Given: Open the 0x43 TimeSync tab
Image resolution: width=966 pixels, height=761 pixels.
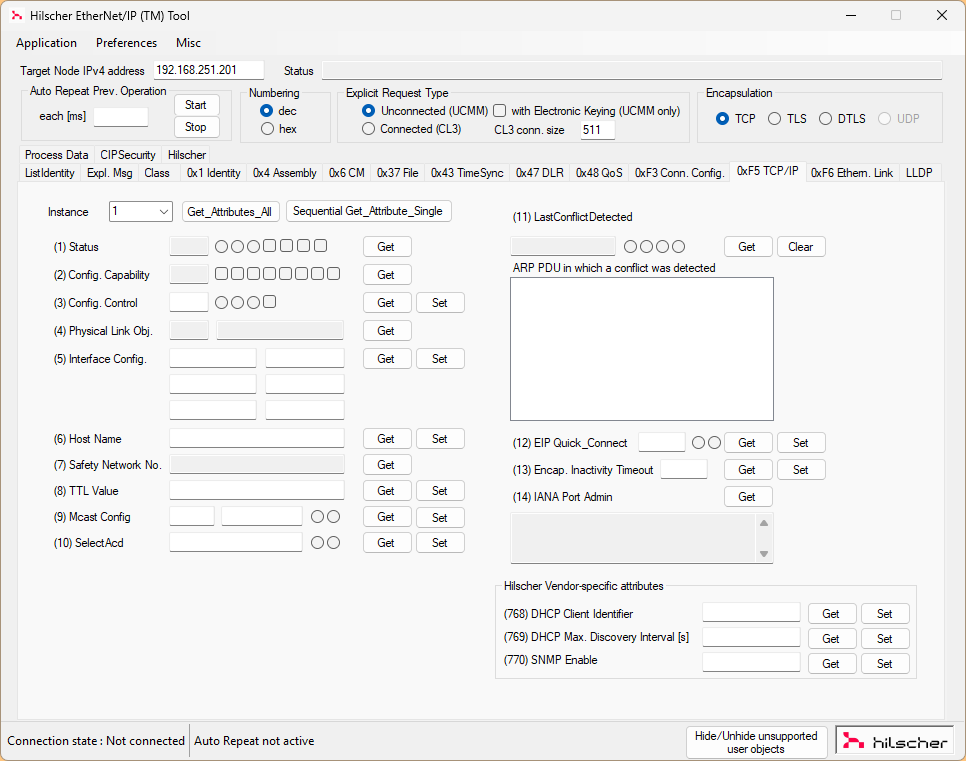Looking at the screenshot, I should [467, 173].
